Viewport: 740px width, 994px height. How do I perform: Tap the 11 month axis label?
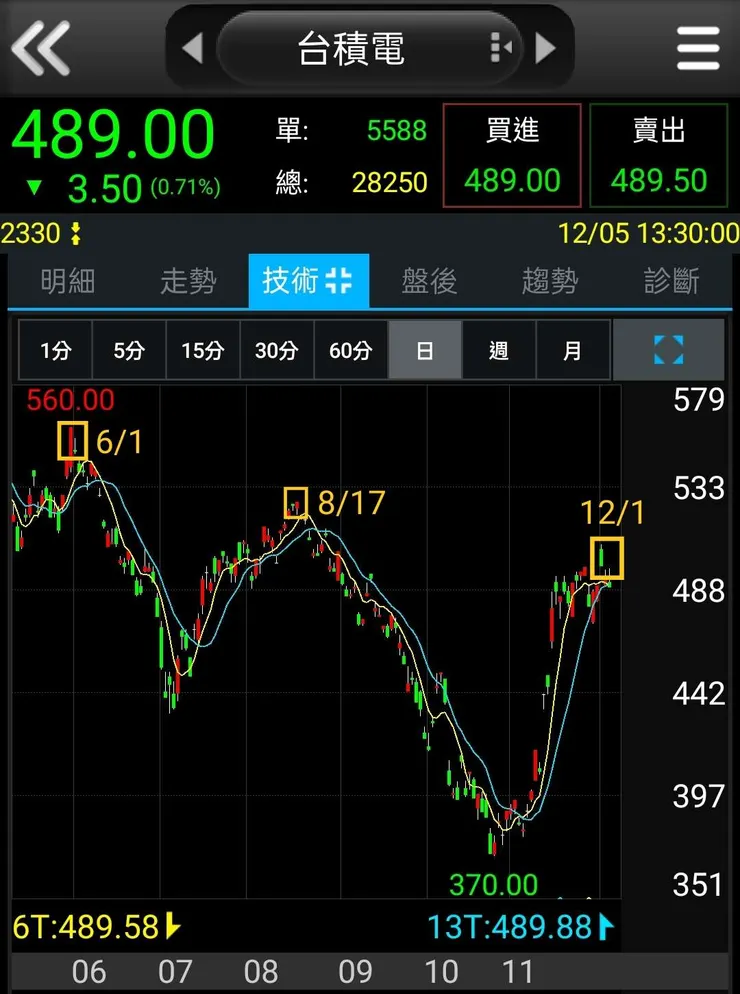coord(517,972)
